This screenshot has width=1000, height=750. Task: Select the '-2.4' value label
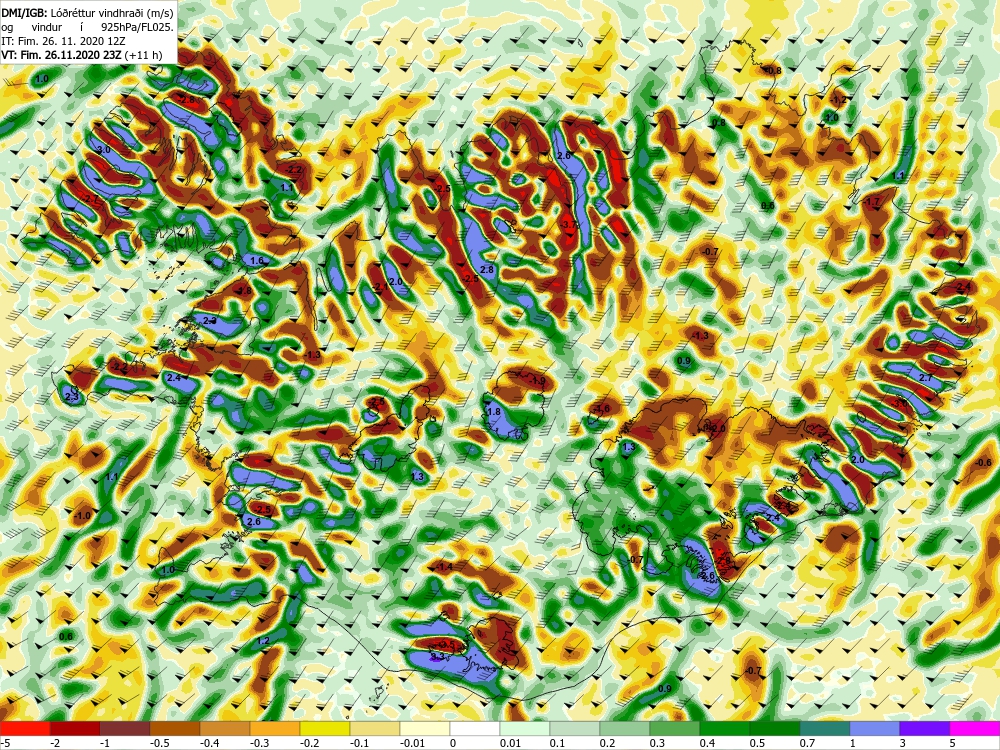[963, 287]
